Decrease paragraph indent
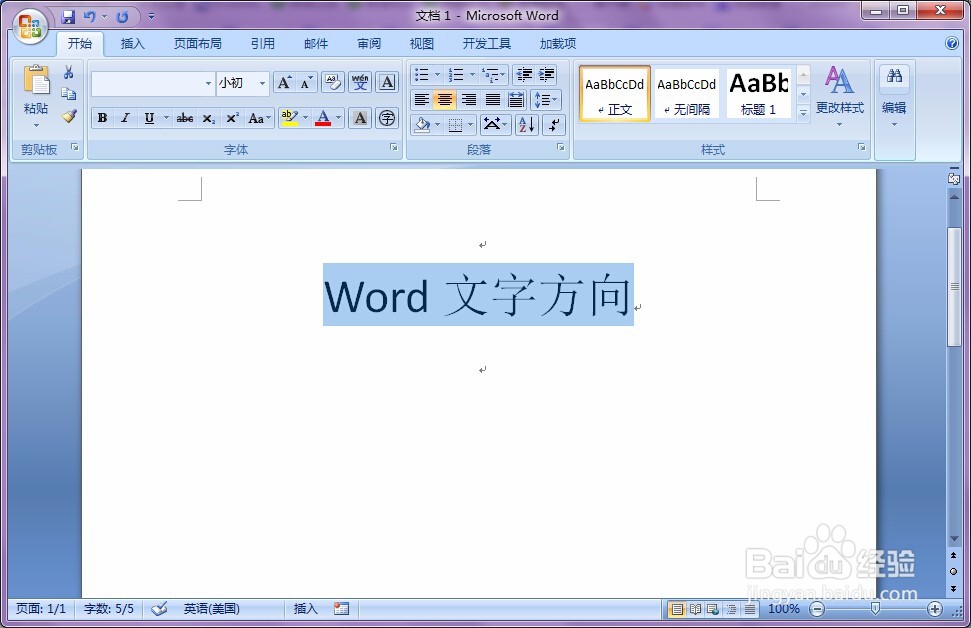The image size is (971, 628). pos(524,75)
